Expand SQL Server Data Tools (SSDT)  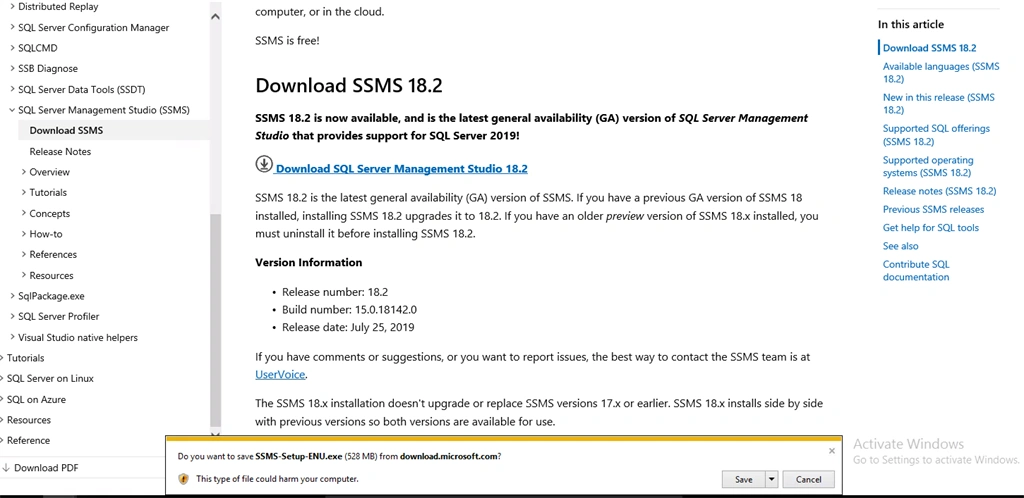point(12,89)
